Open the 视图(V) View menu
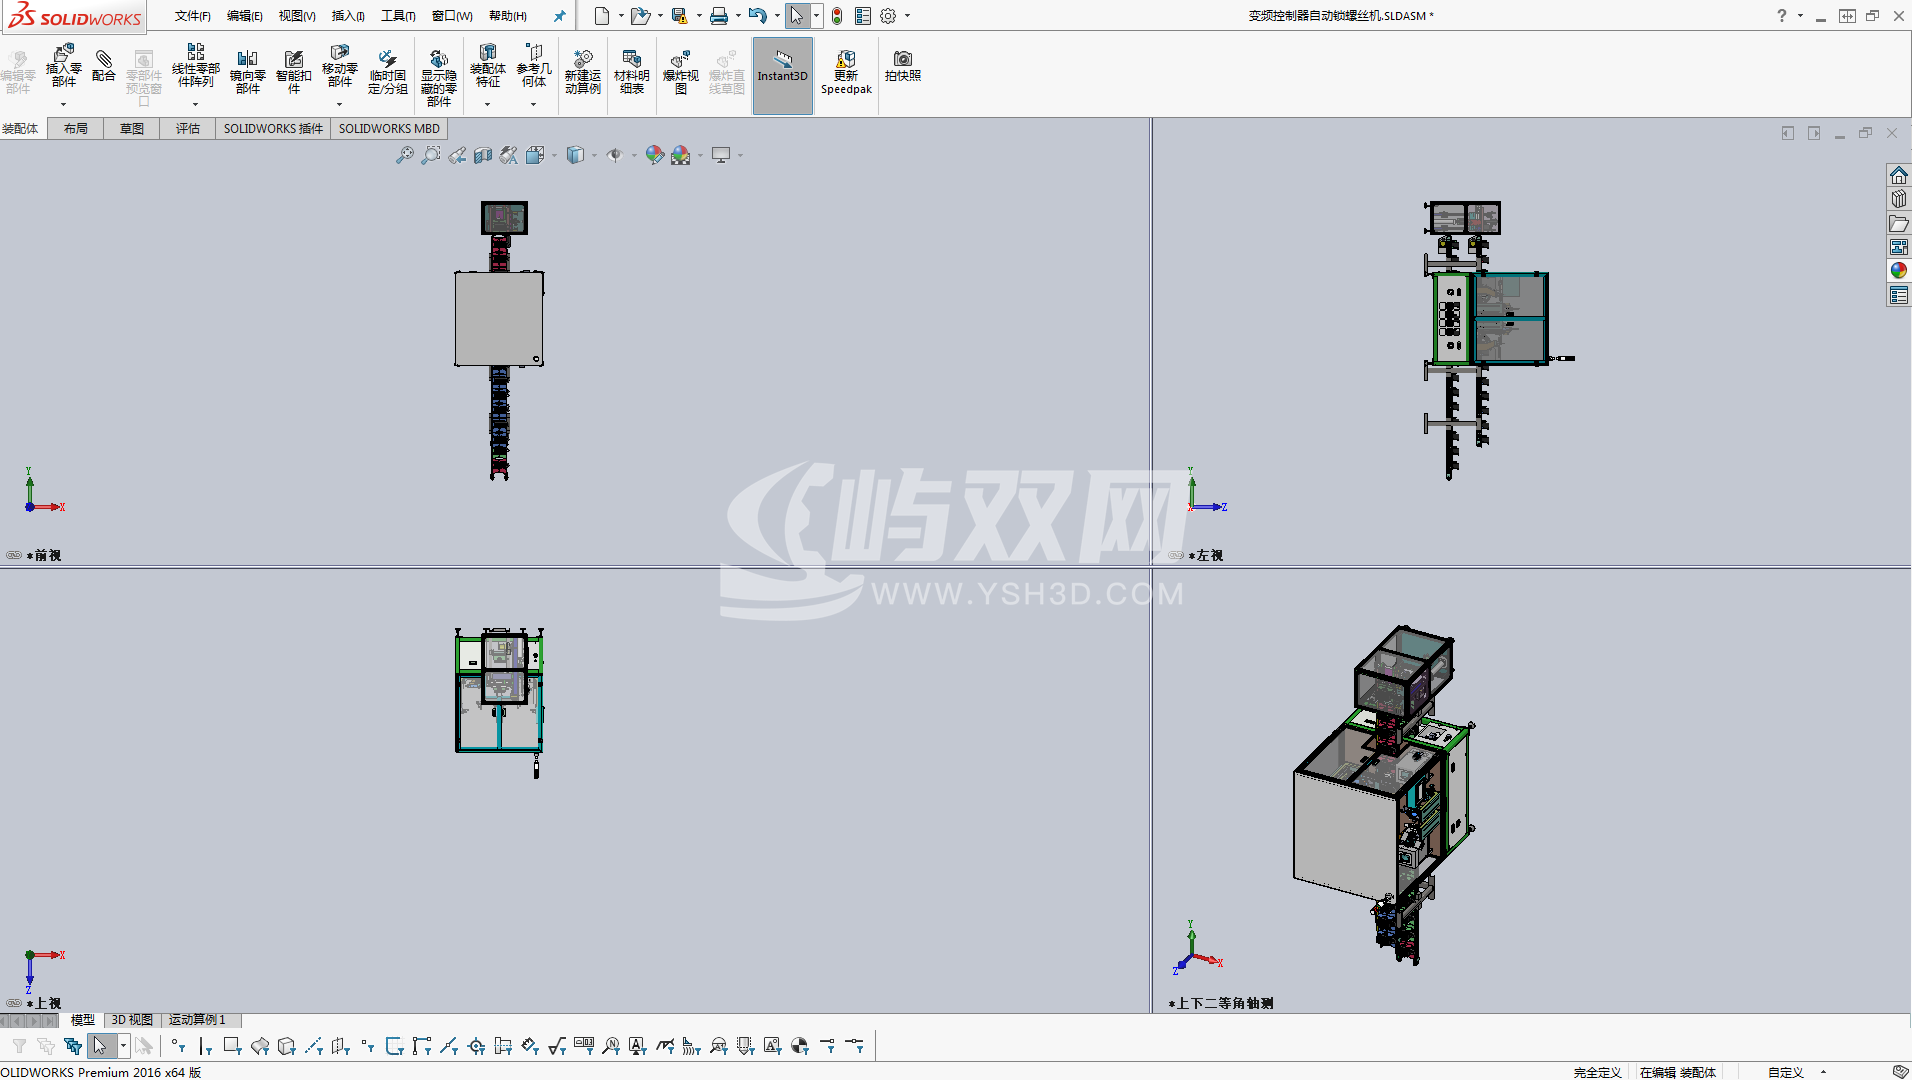The image size is (1912, 1080). pyautogui.click(x=297, y=16)
